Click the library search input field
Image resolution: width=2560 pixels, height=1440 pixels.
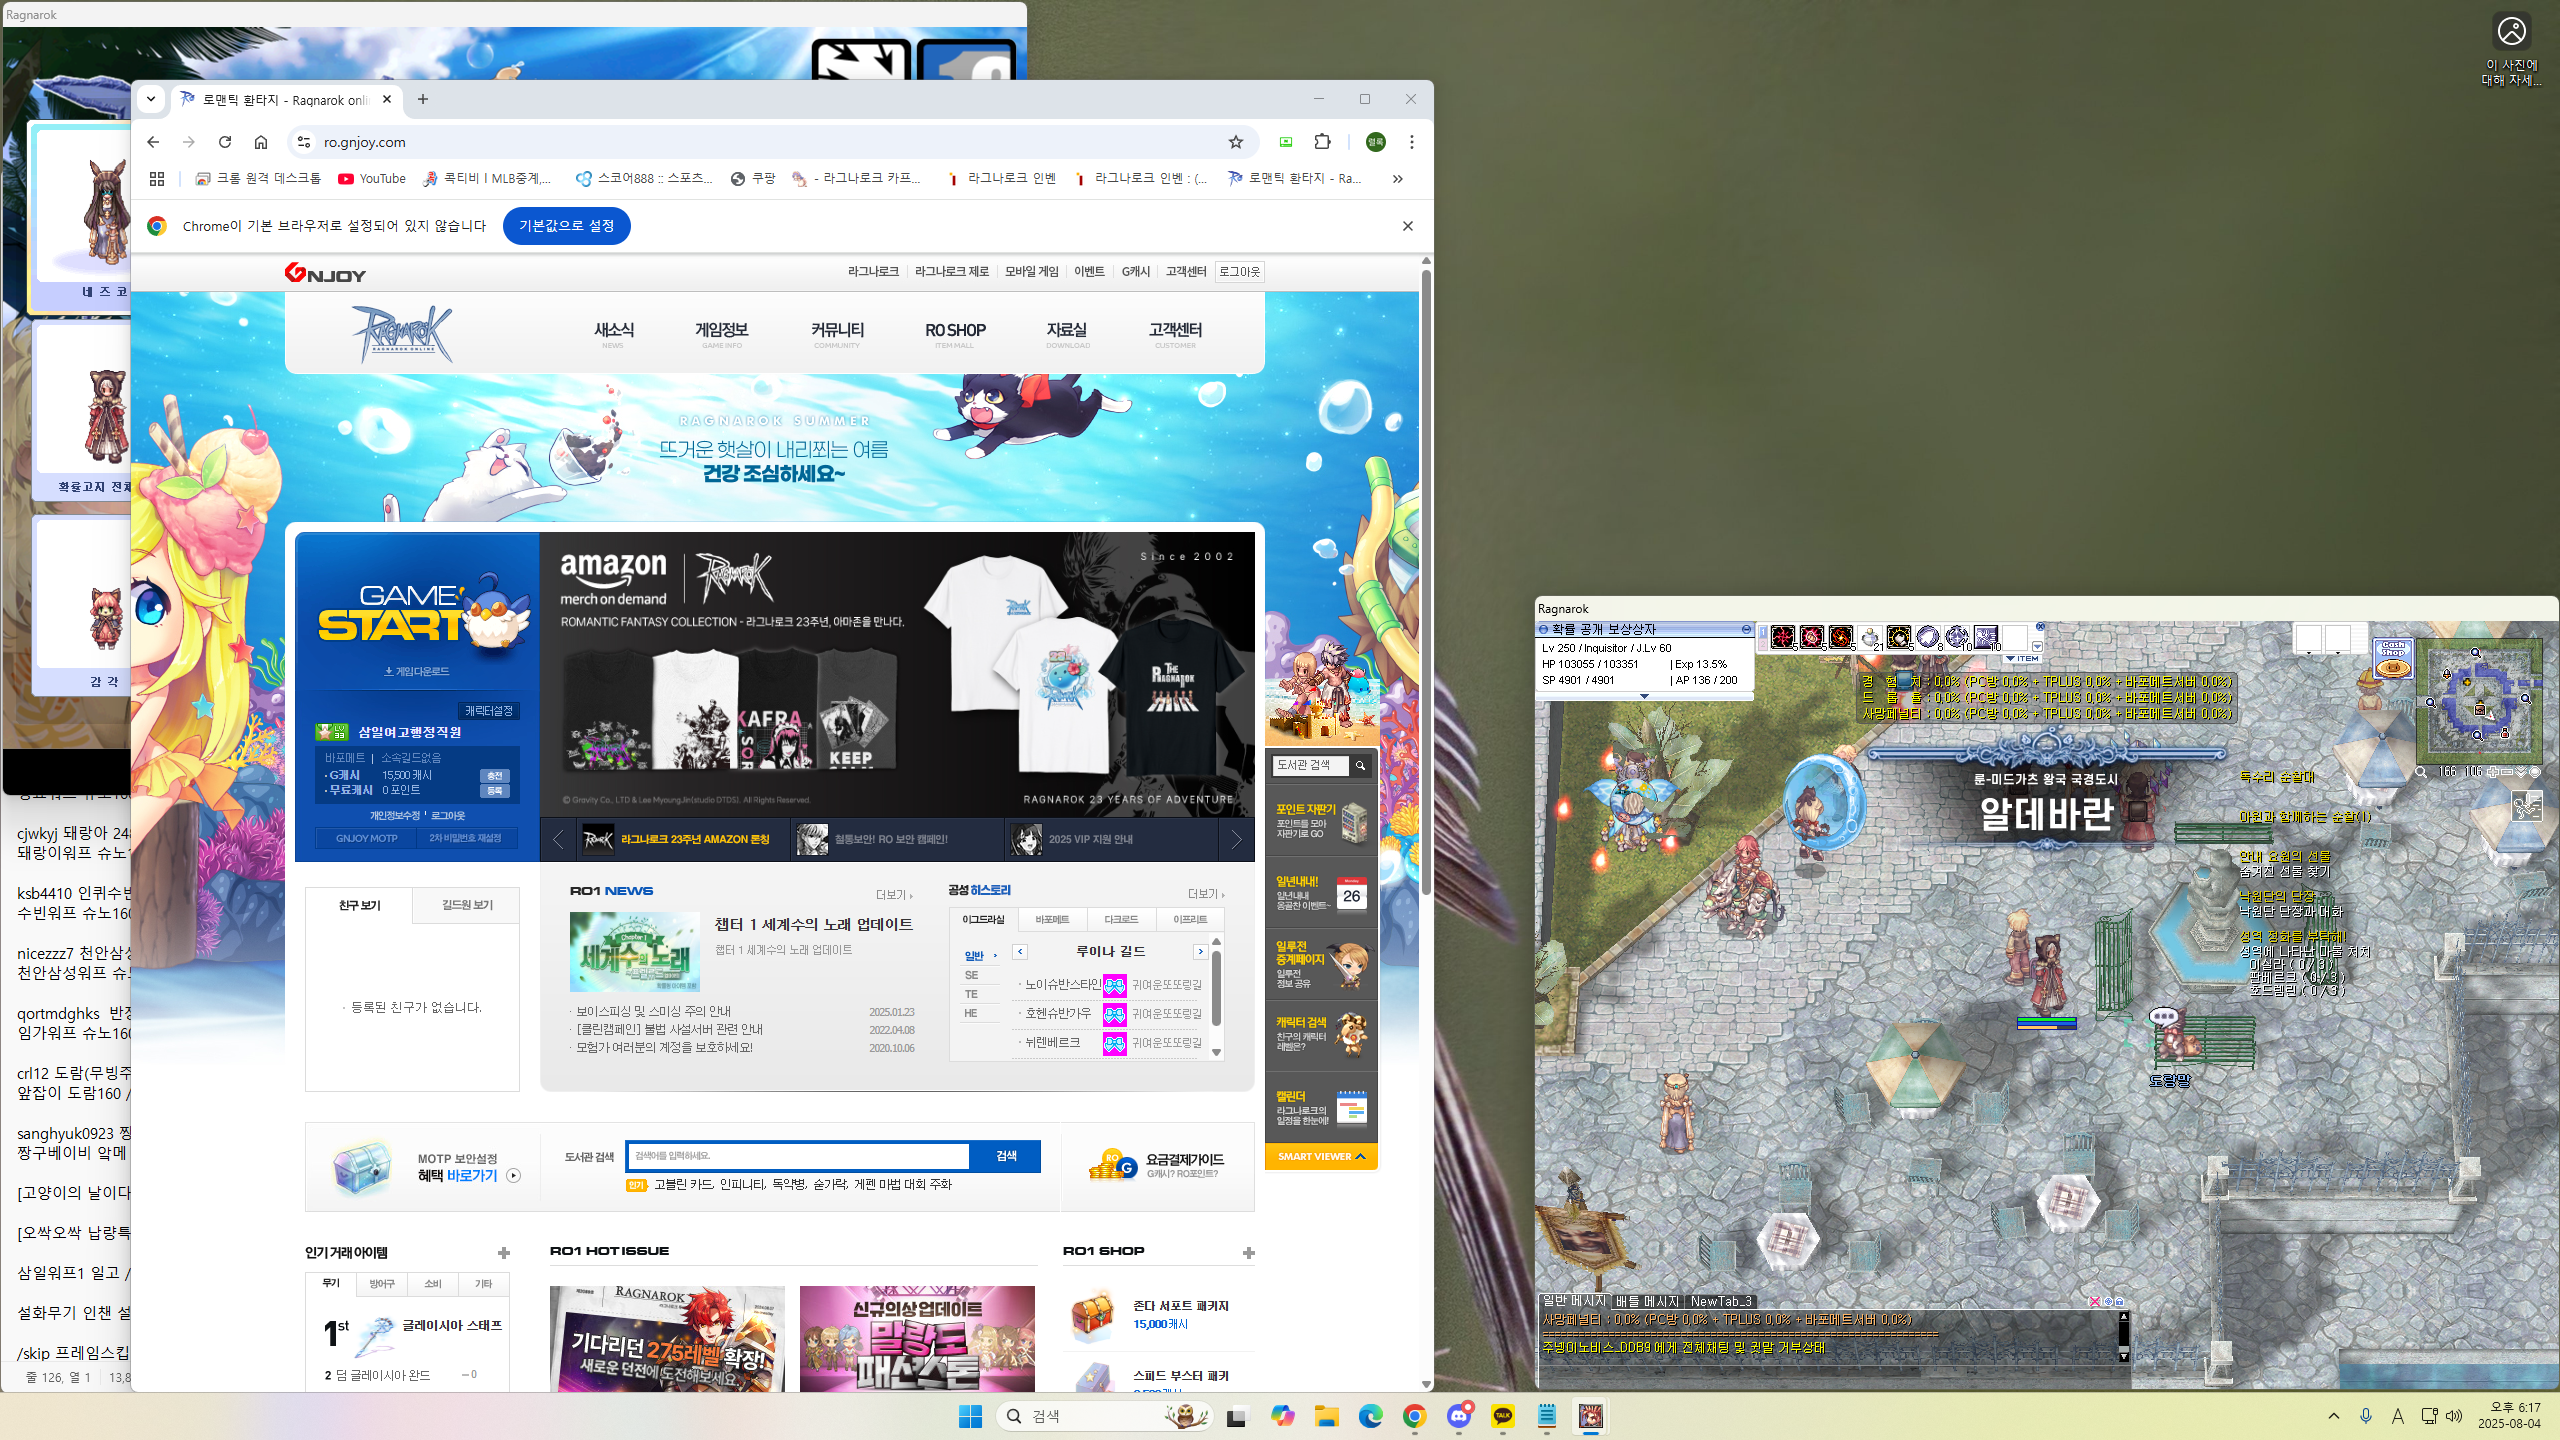799,1156
